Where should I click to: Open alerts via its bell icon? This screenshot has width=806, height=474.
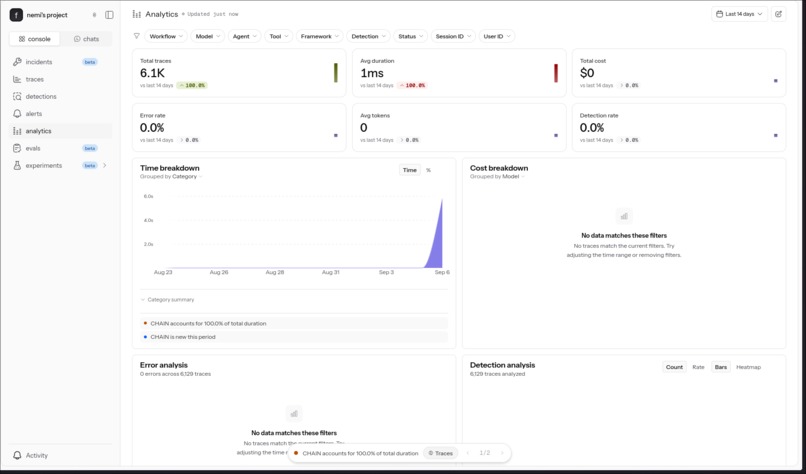[x=17, y=114]
